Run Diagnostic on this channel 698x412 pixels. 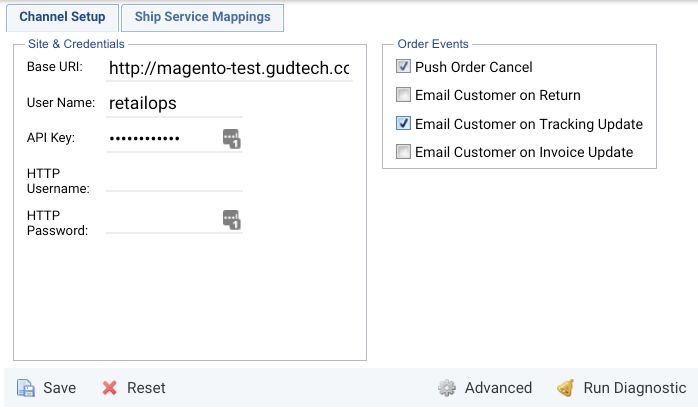(x=621, y=388)
